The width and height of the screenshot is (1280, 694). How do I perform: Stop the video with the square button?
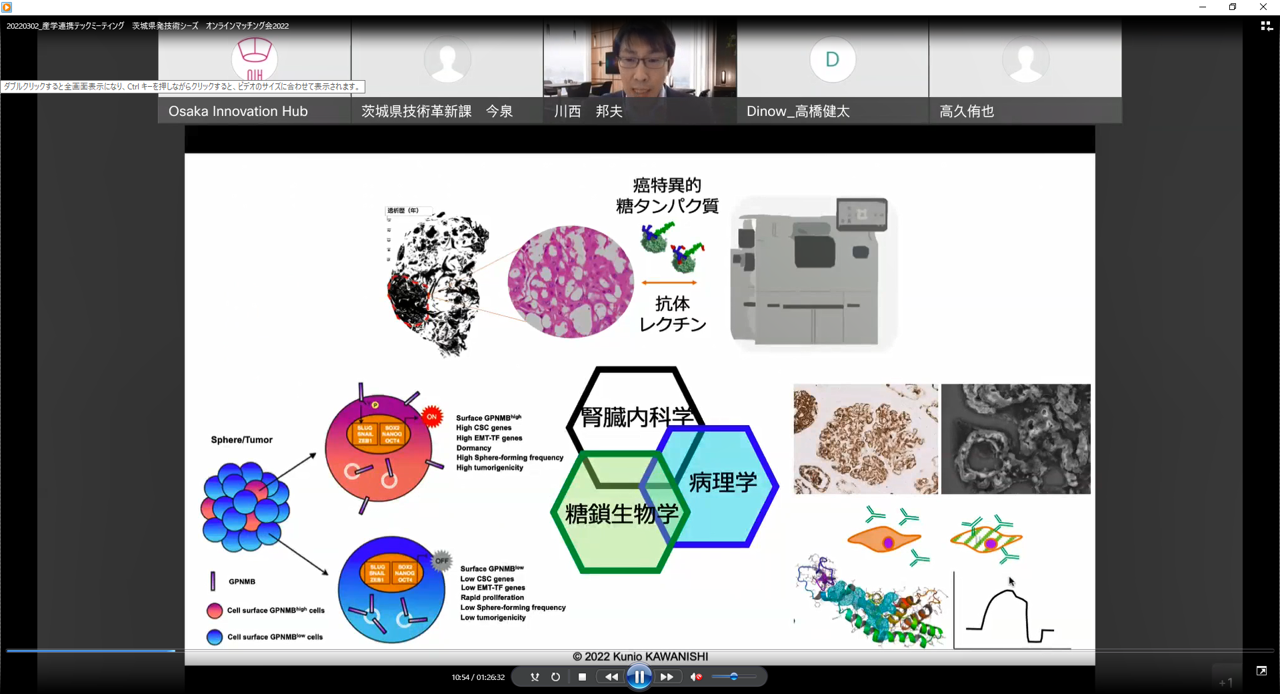coord(582,677)
